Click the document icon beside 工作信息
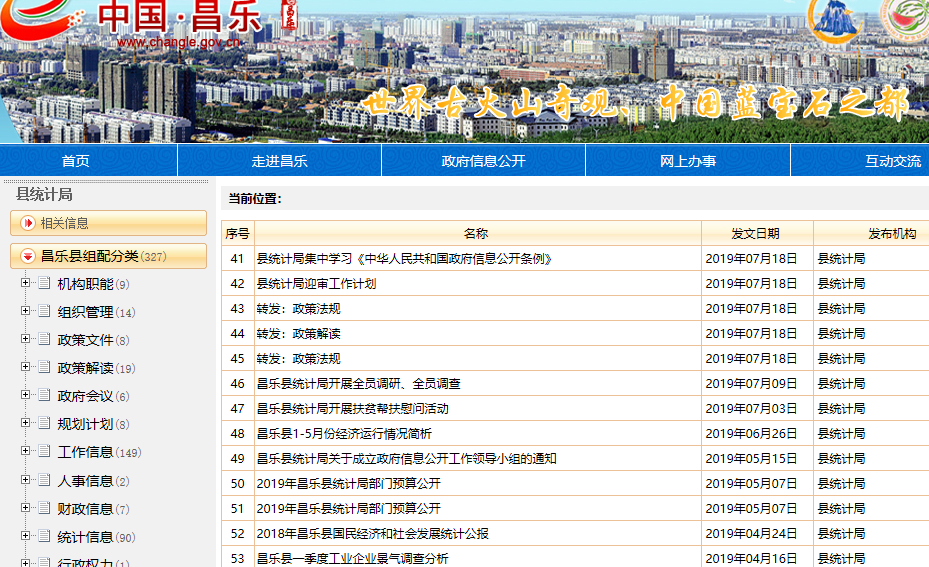Image resolution: width=929 pixels, height=567 pixels. (44, 452)
